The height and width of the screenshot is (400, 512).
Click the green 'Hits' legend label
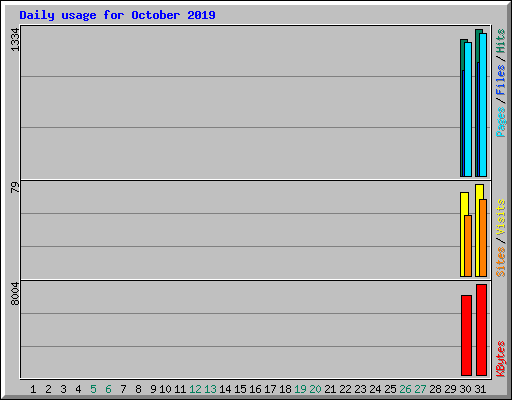[500, 41]
